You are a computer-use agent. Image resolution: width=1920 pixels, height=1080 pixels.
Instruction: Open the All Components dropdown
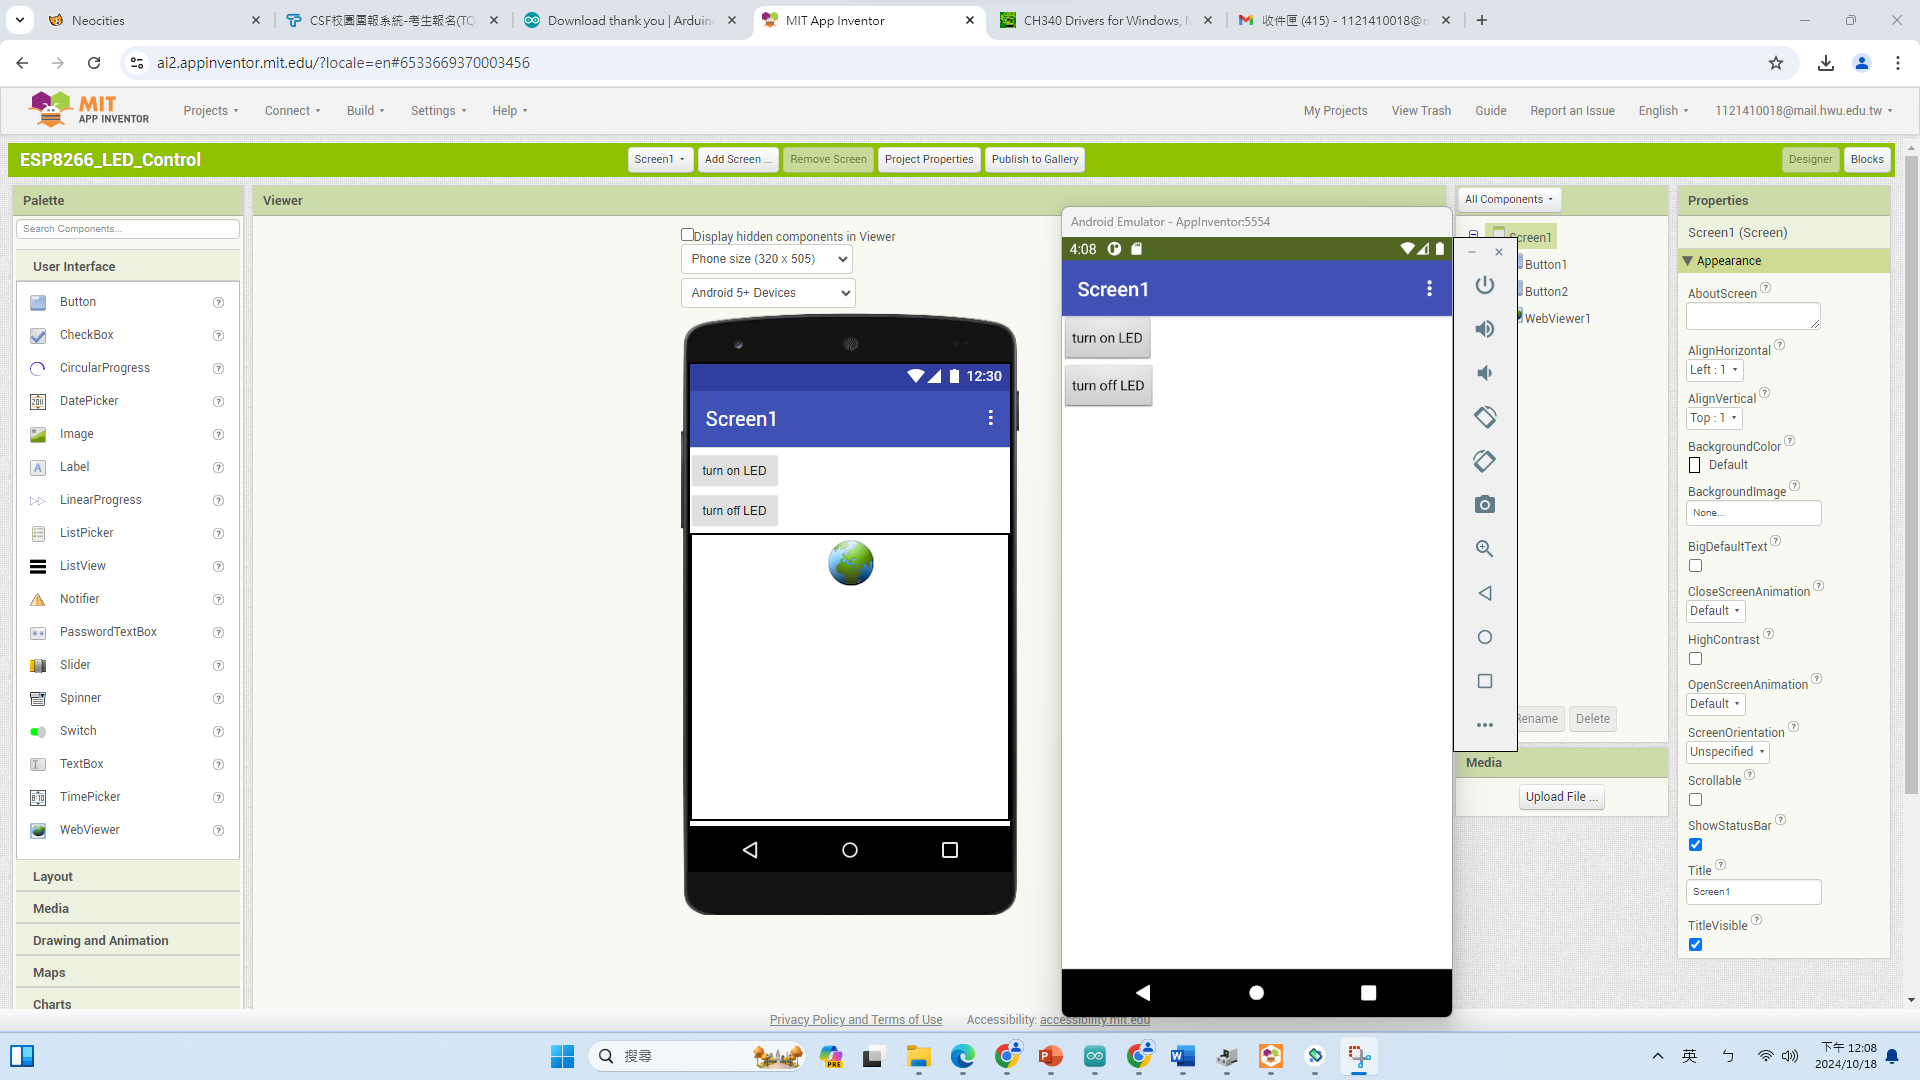click(x=1508, y=199)
